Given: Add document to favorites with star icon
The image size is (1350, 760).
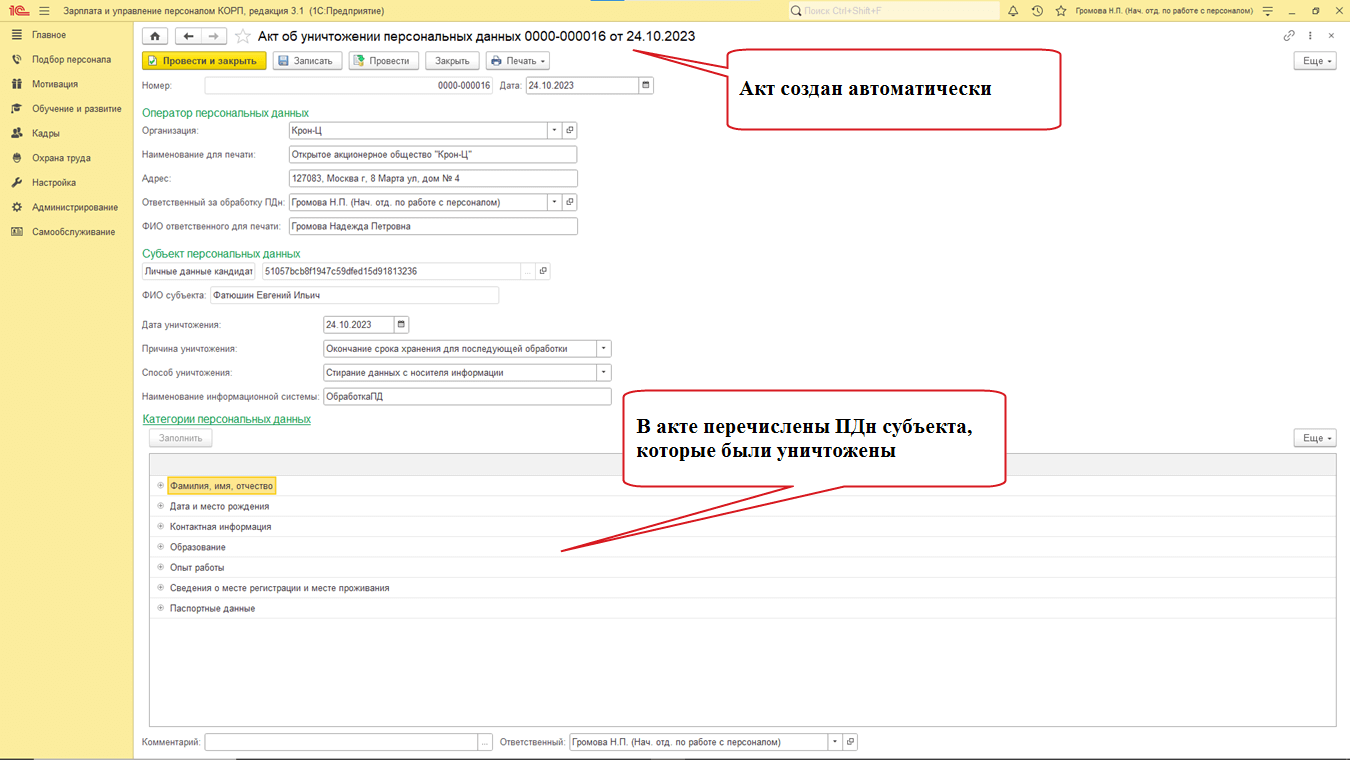Looking at the screenshot, I should point(242,36).
